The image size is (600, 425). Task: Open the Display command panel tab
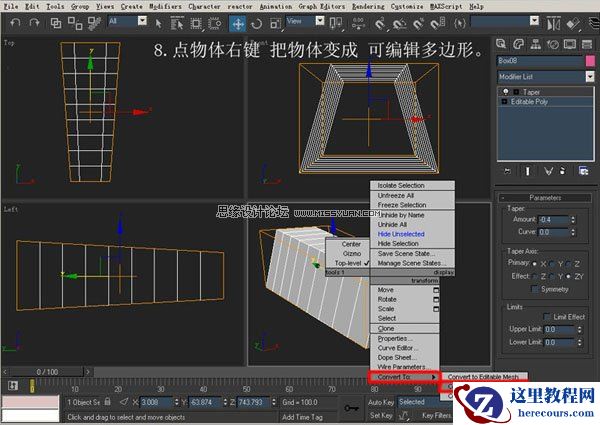570,44
